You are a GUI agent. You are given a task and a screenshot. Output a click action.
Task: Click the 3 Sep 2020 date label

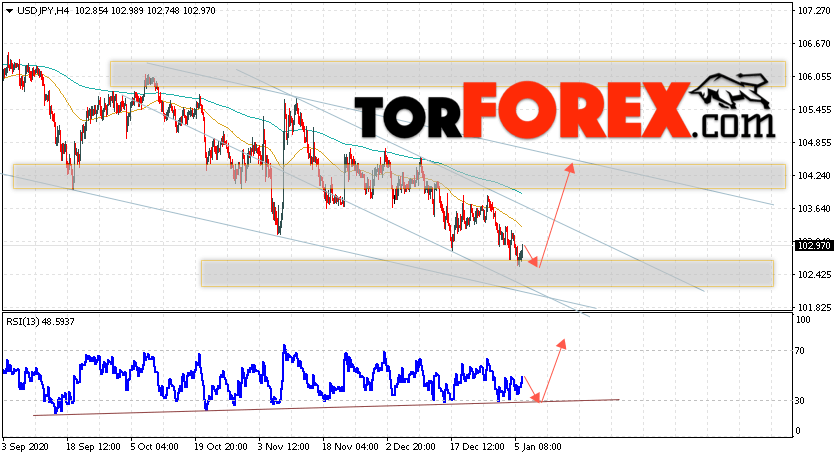[x=25, y=446]
